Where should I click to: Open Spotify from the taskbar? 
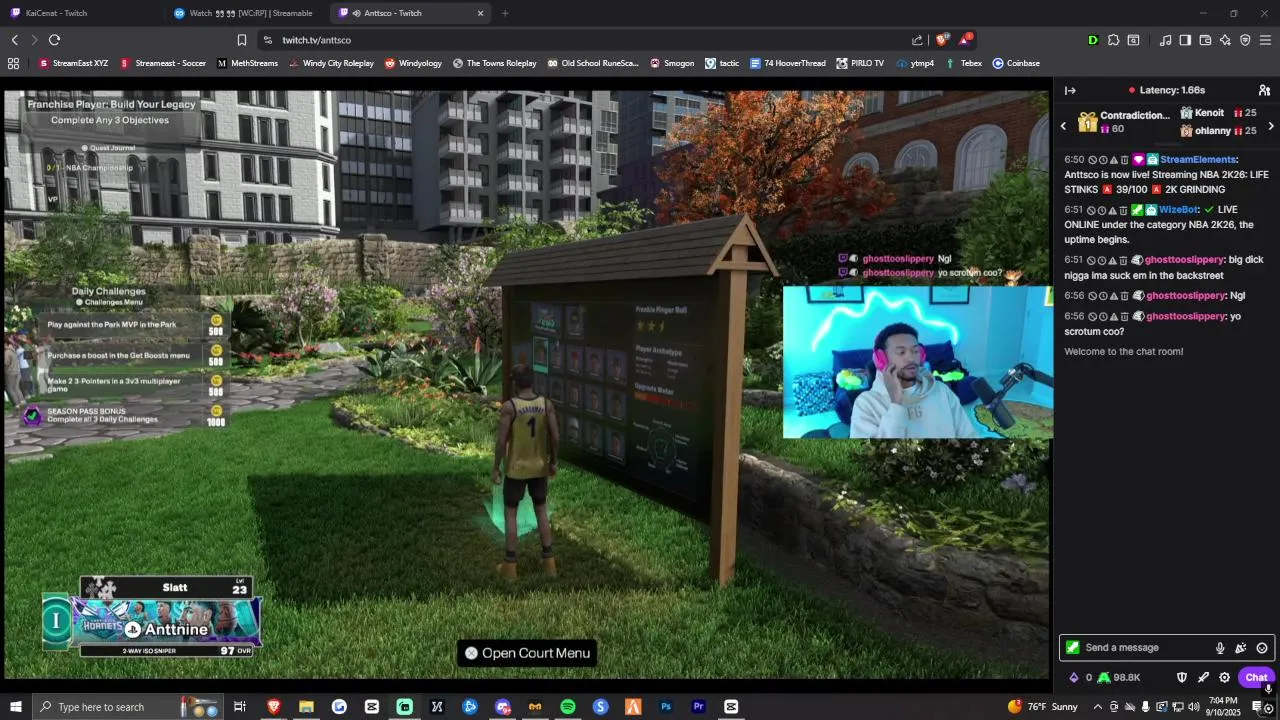(x=568, y=707)
